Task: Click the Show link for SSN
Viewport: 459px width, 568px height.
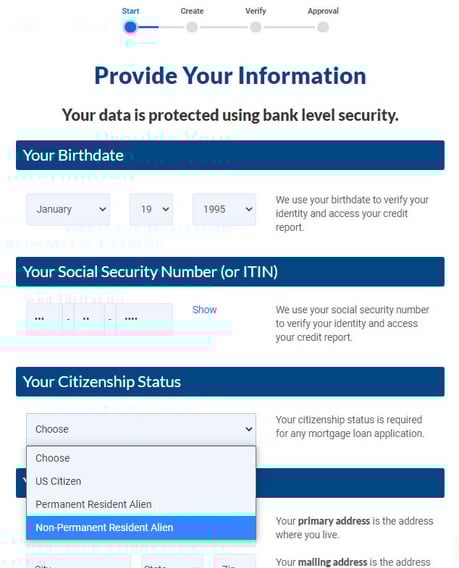Action: [x=204, y=310]
